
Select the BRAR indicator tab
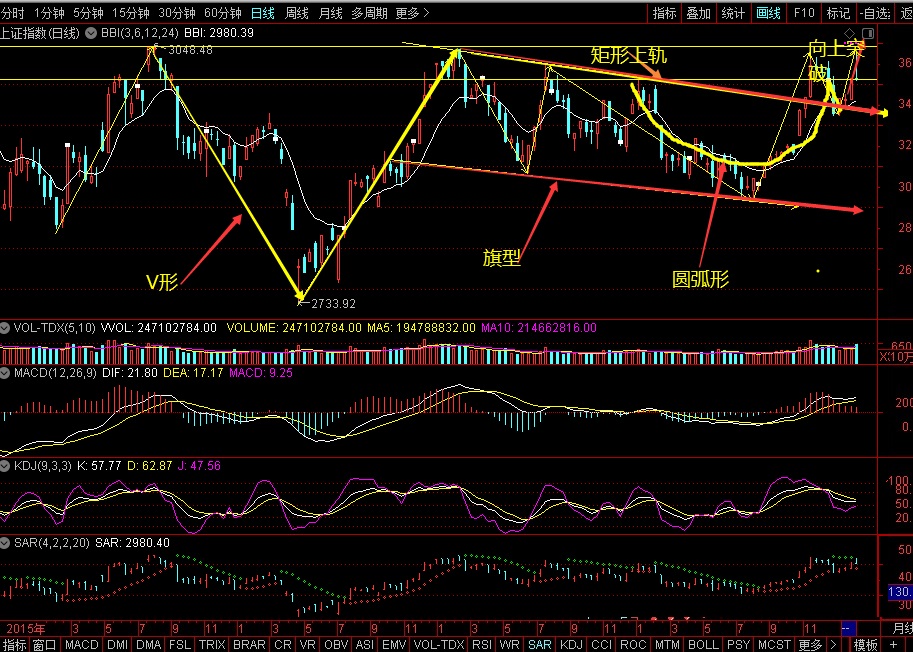click(249, 644)
